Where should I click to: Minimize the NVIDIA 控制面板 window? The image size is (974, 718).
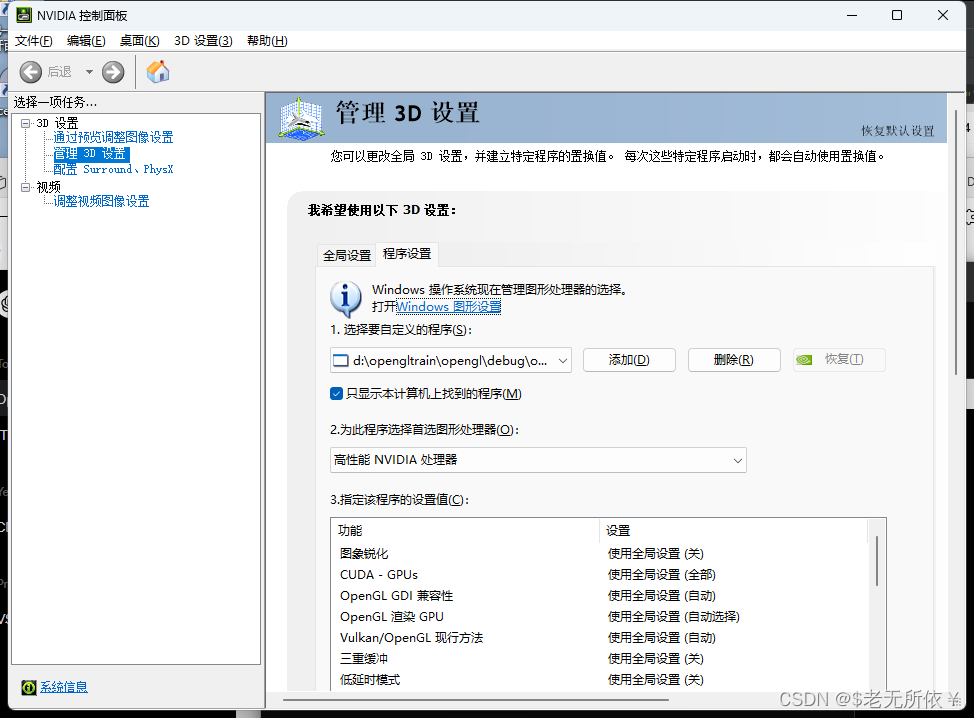(x=852, y=15)
